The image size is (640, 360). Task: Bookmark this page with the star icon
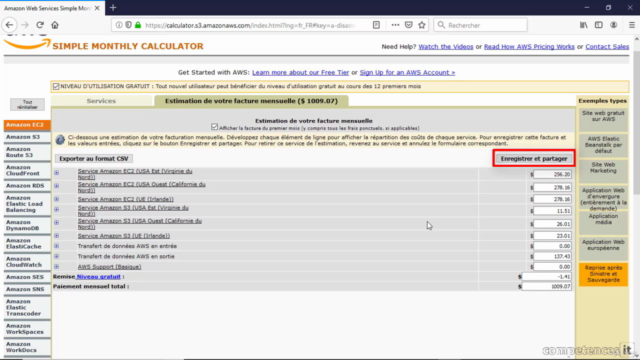[x=422, y=25]
